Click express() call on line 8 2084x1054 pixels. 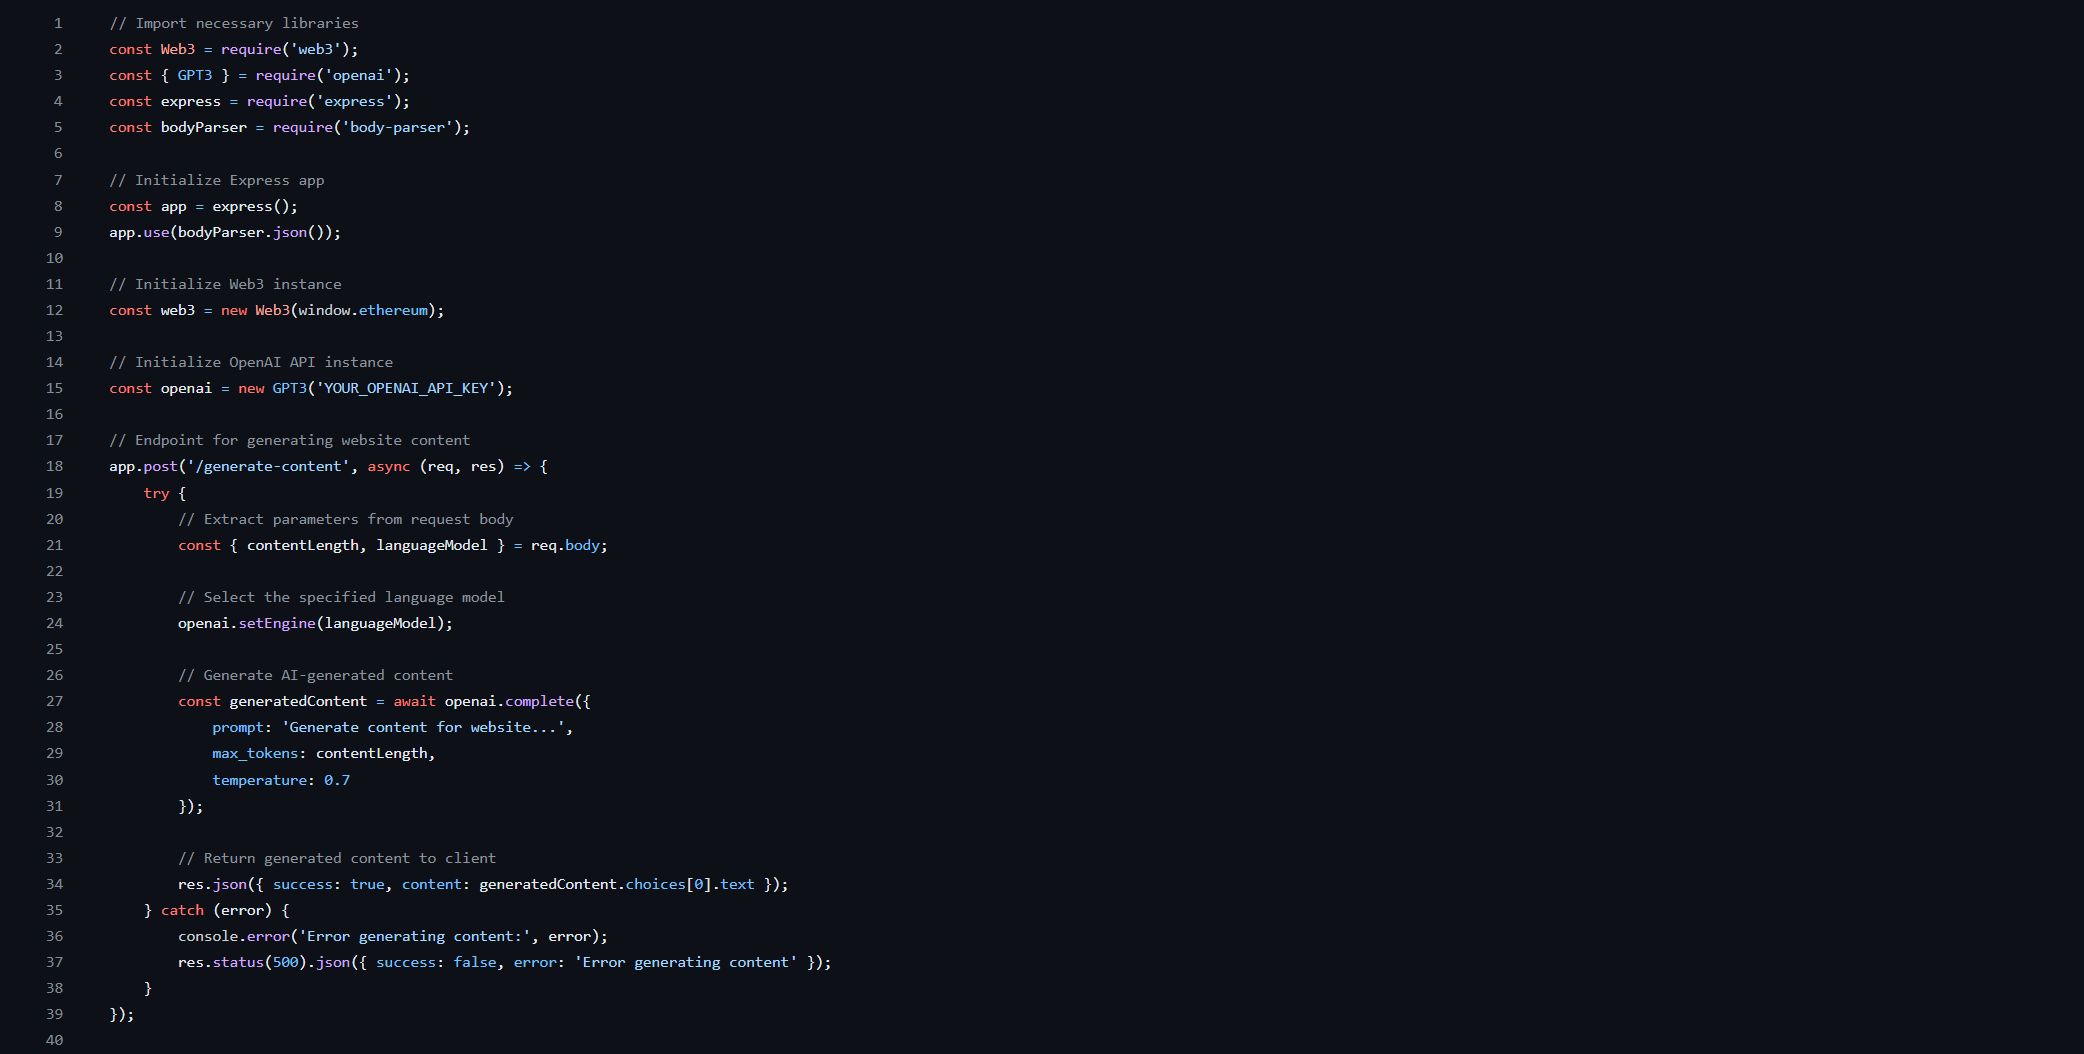click(251, 206)
